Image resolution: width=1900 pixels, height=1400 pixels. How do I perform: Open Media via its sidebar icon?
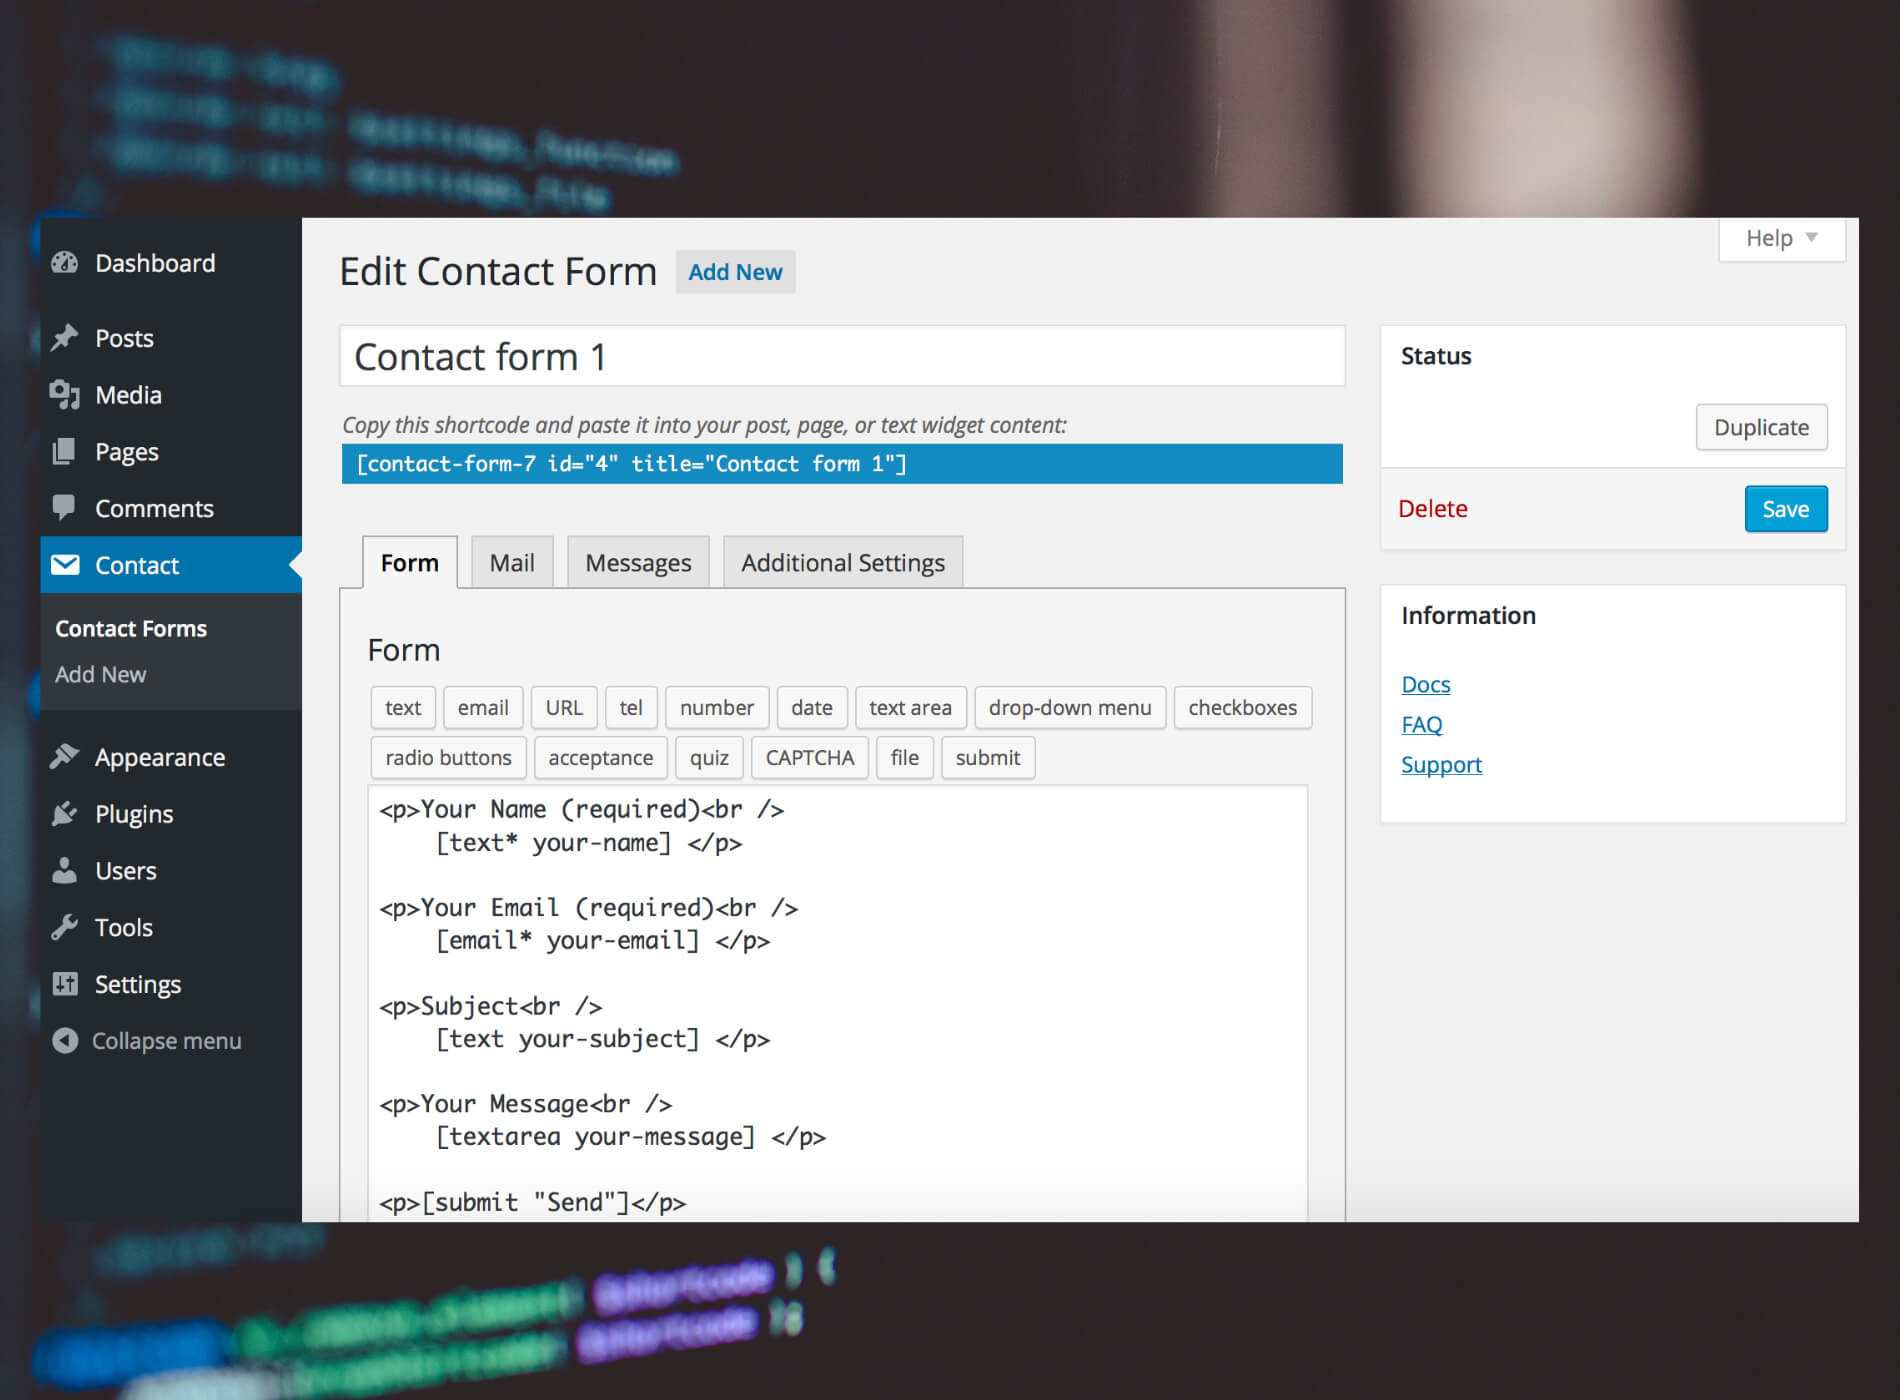(64, 394)
